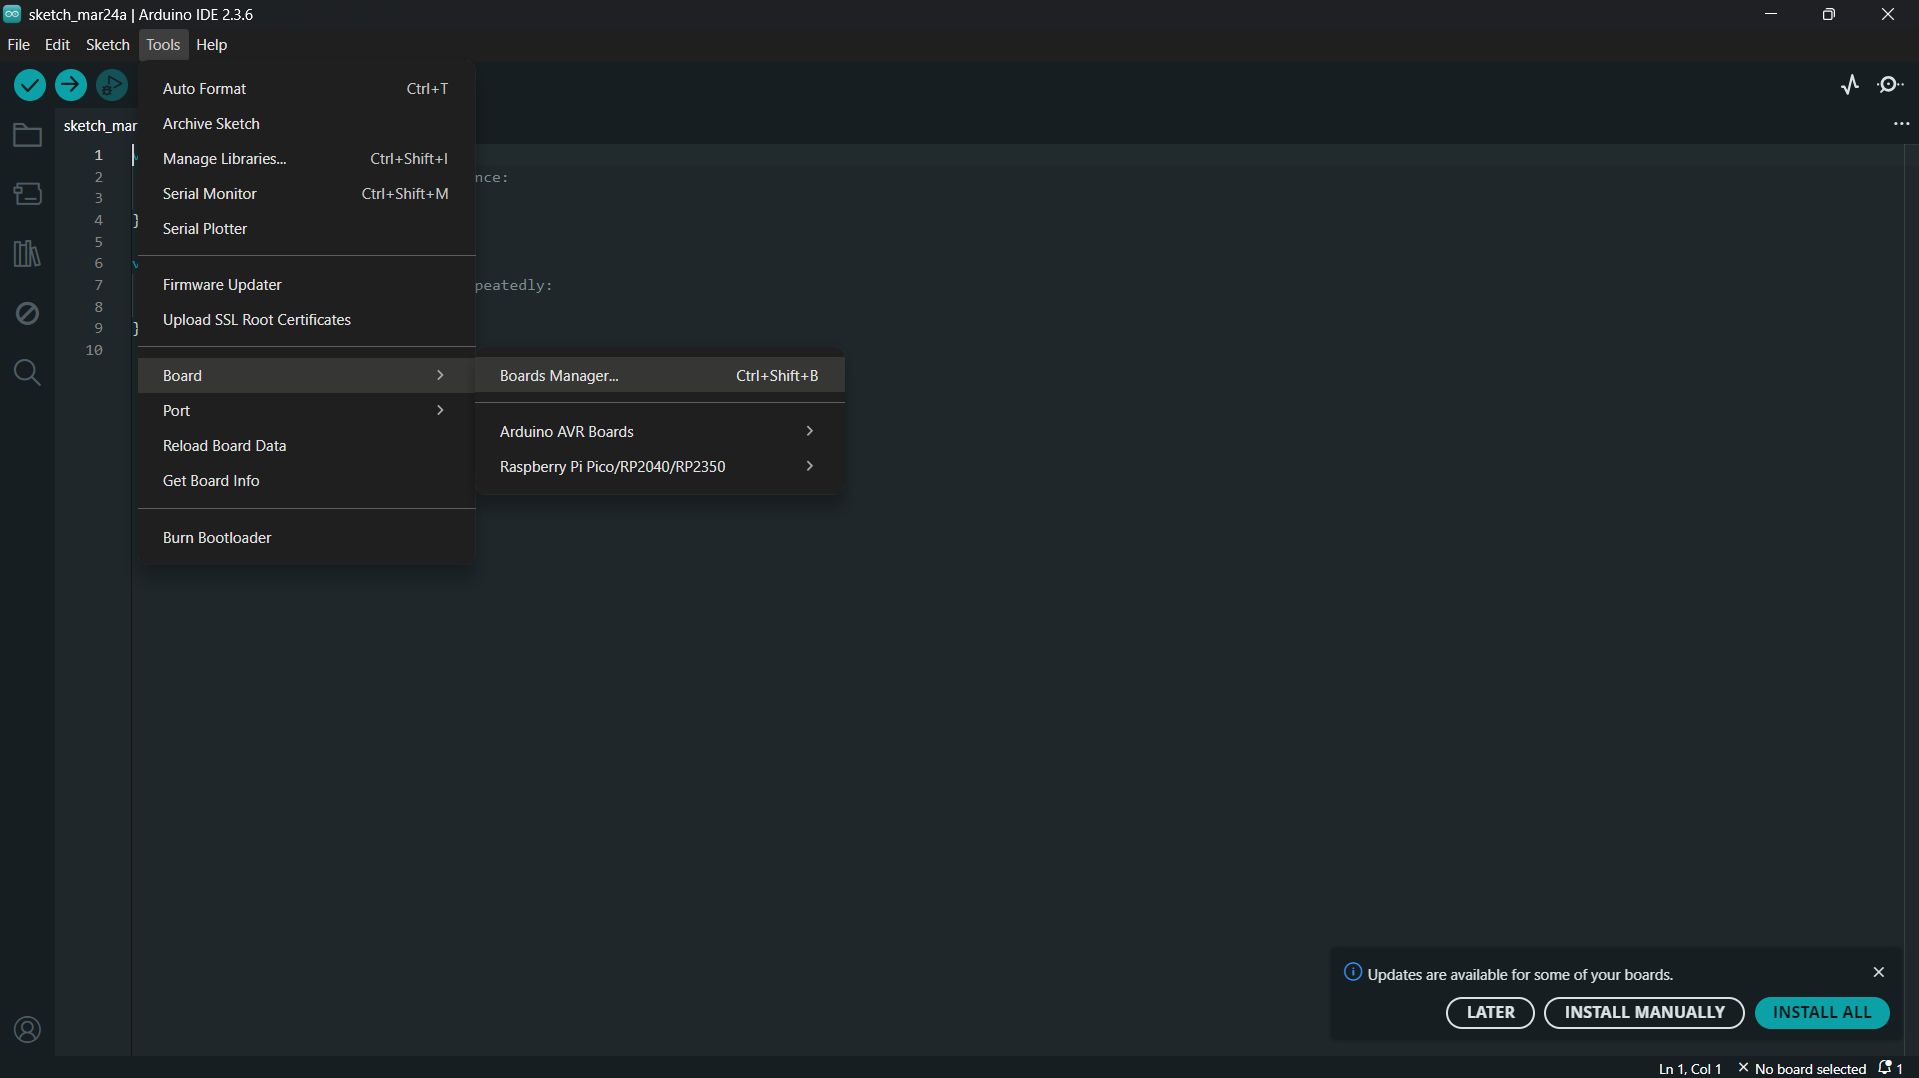Open the File menu
Image resolution: width=1919 pixels, height=1078 pixels.
[18, 45]
